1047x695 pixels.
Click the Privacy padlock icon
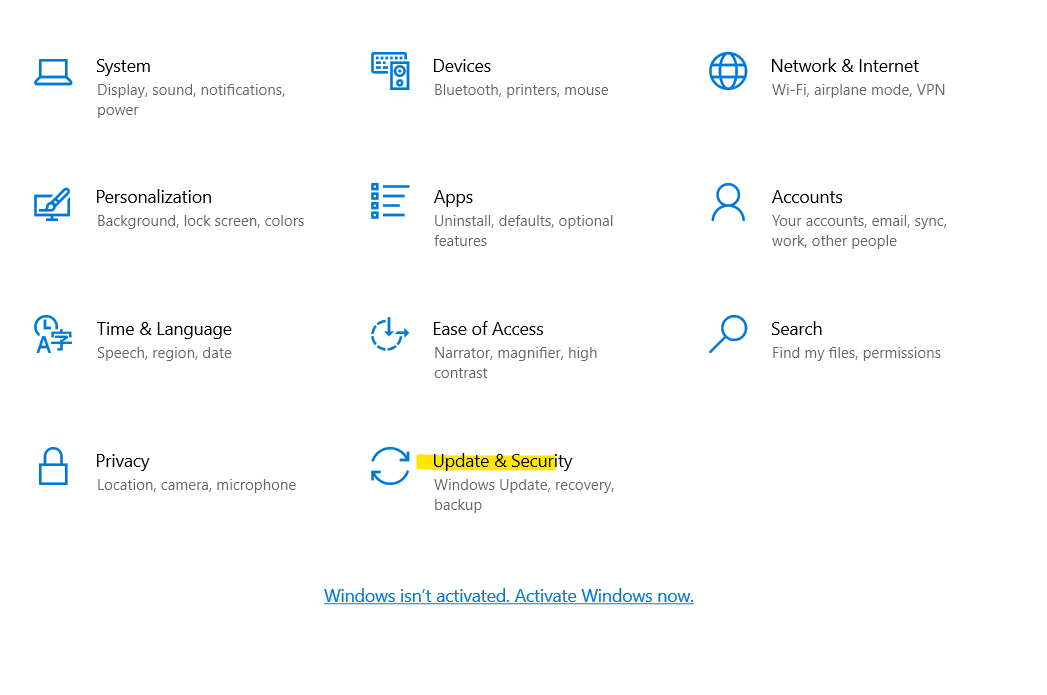click(x=53, y=466)
